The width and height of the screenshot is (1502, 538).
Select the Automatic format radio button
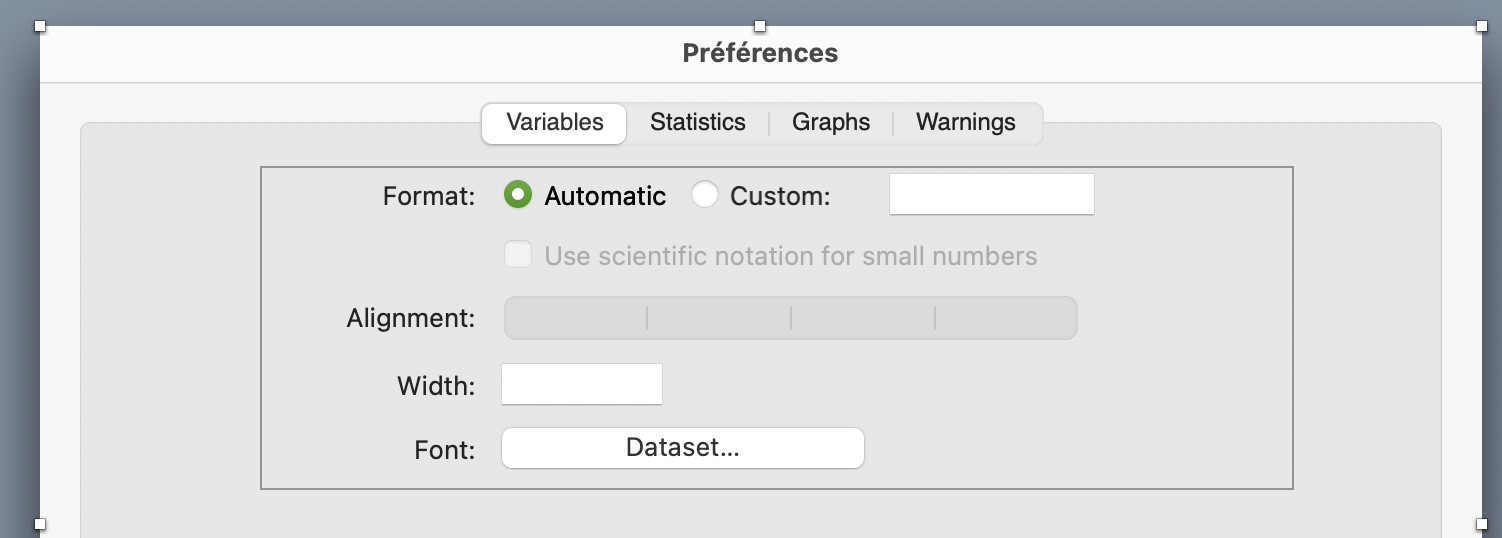(x=518, y=195)
